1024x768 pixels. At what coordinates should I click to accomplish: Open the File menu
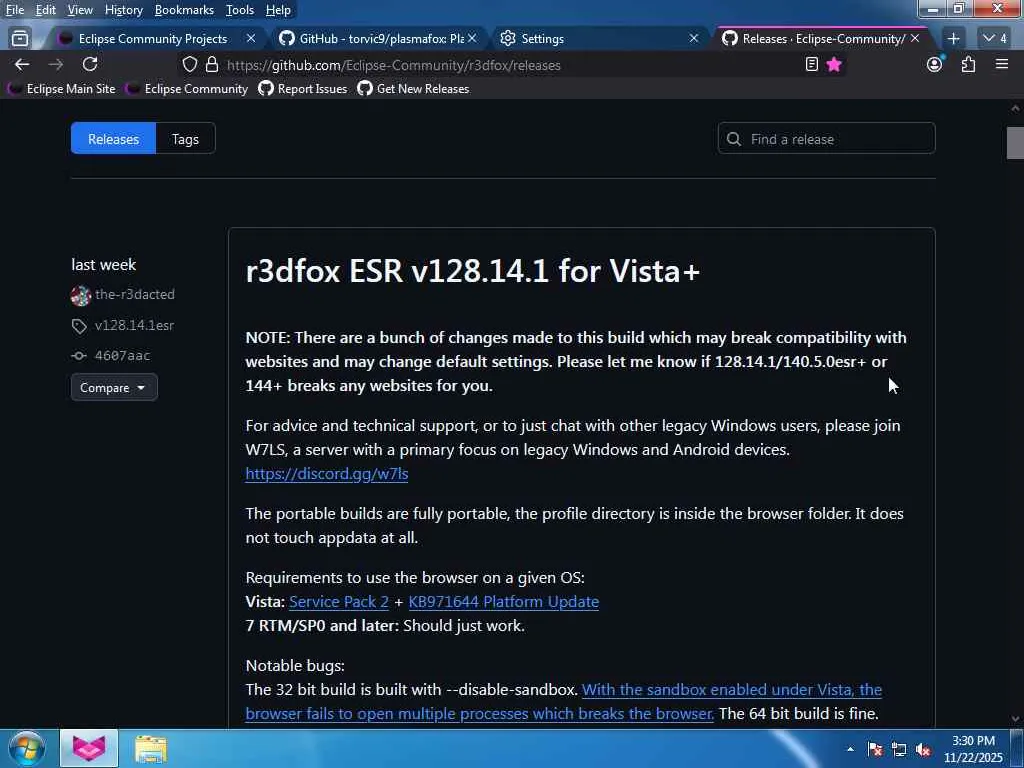tap(14, 10)
